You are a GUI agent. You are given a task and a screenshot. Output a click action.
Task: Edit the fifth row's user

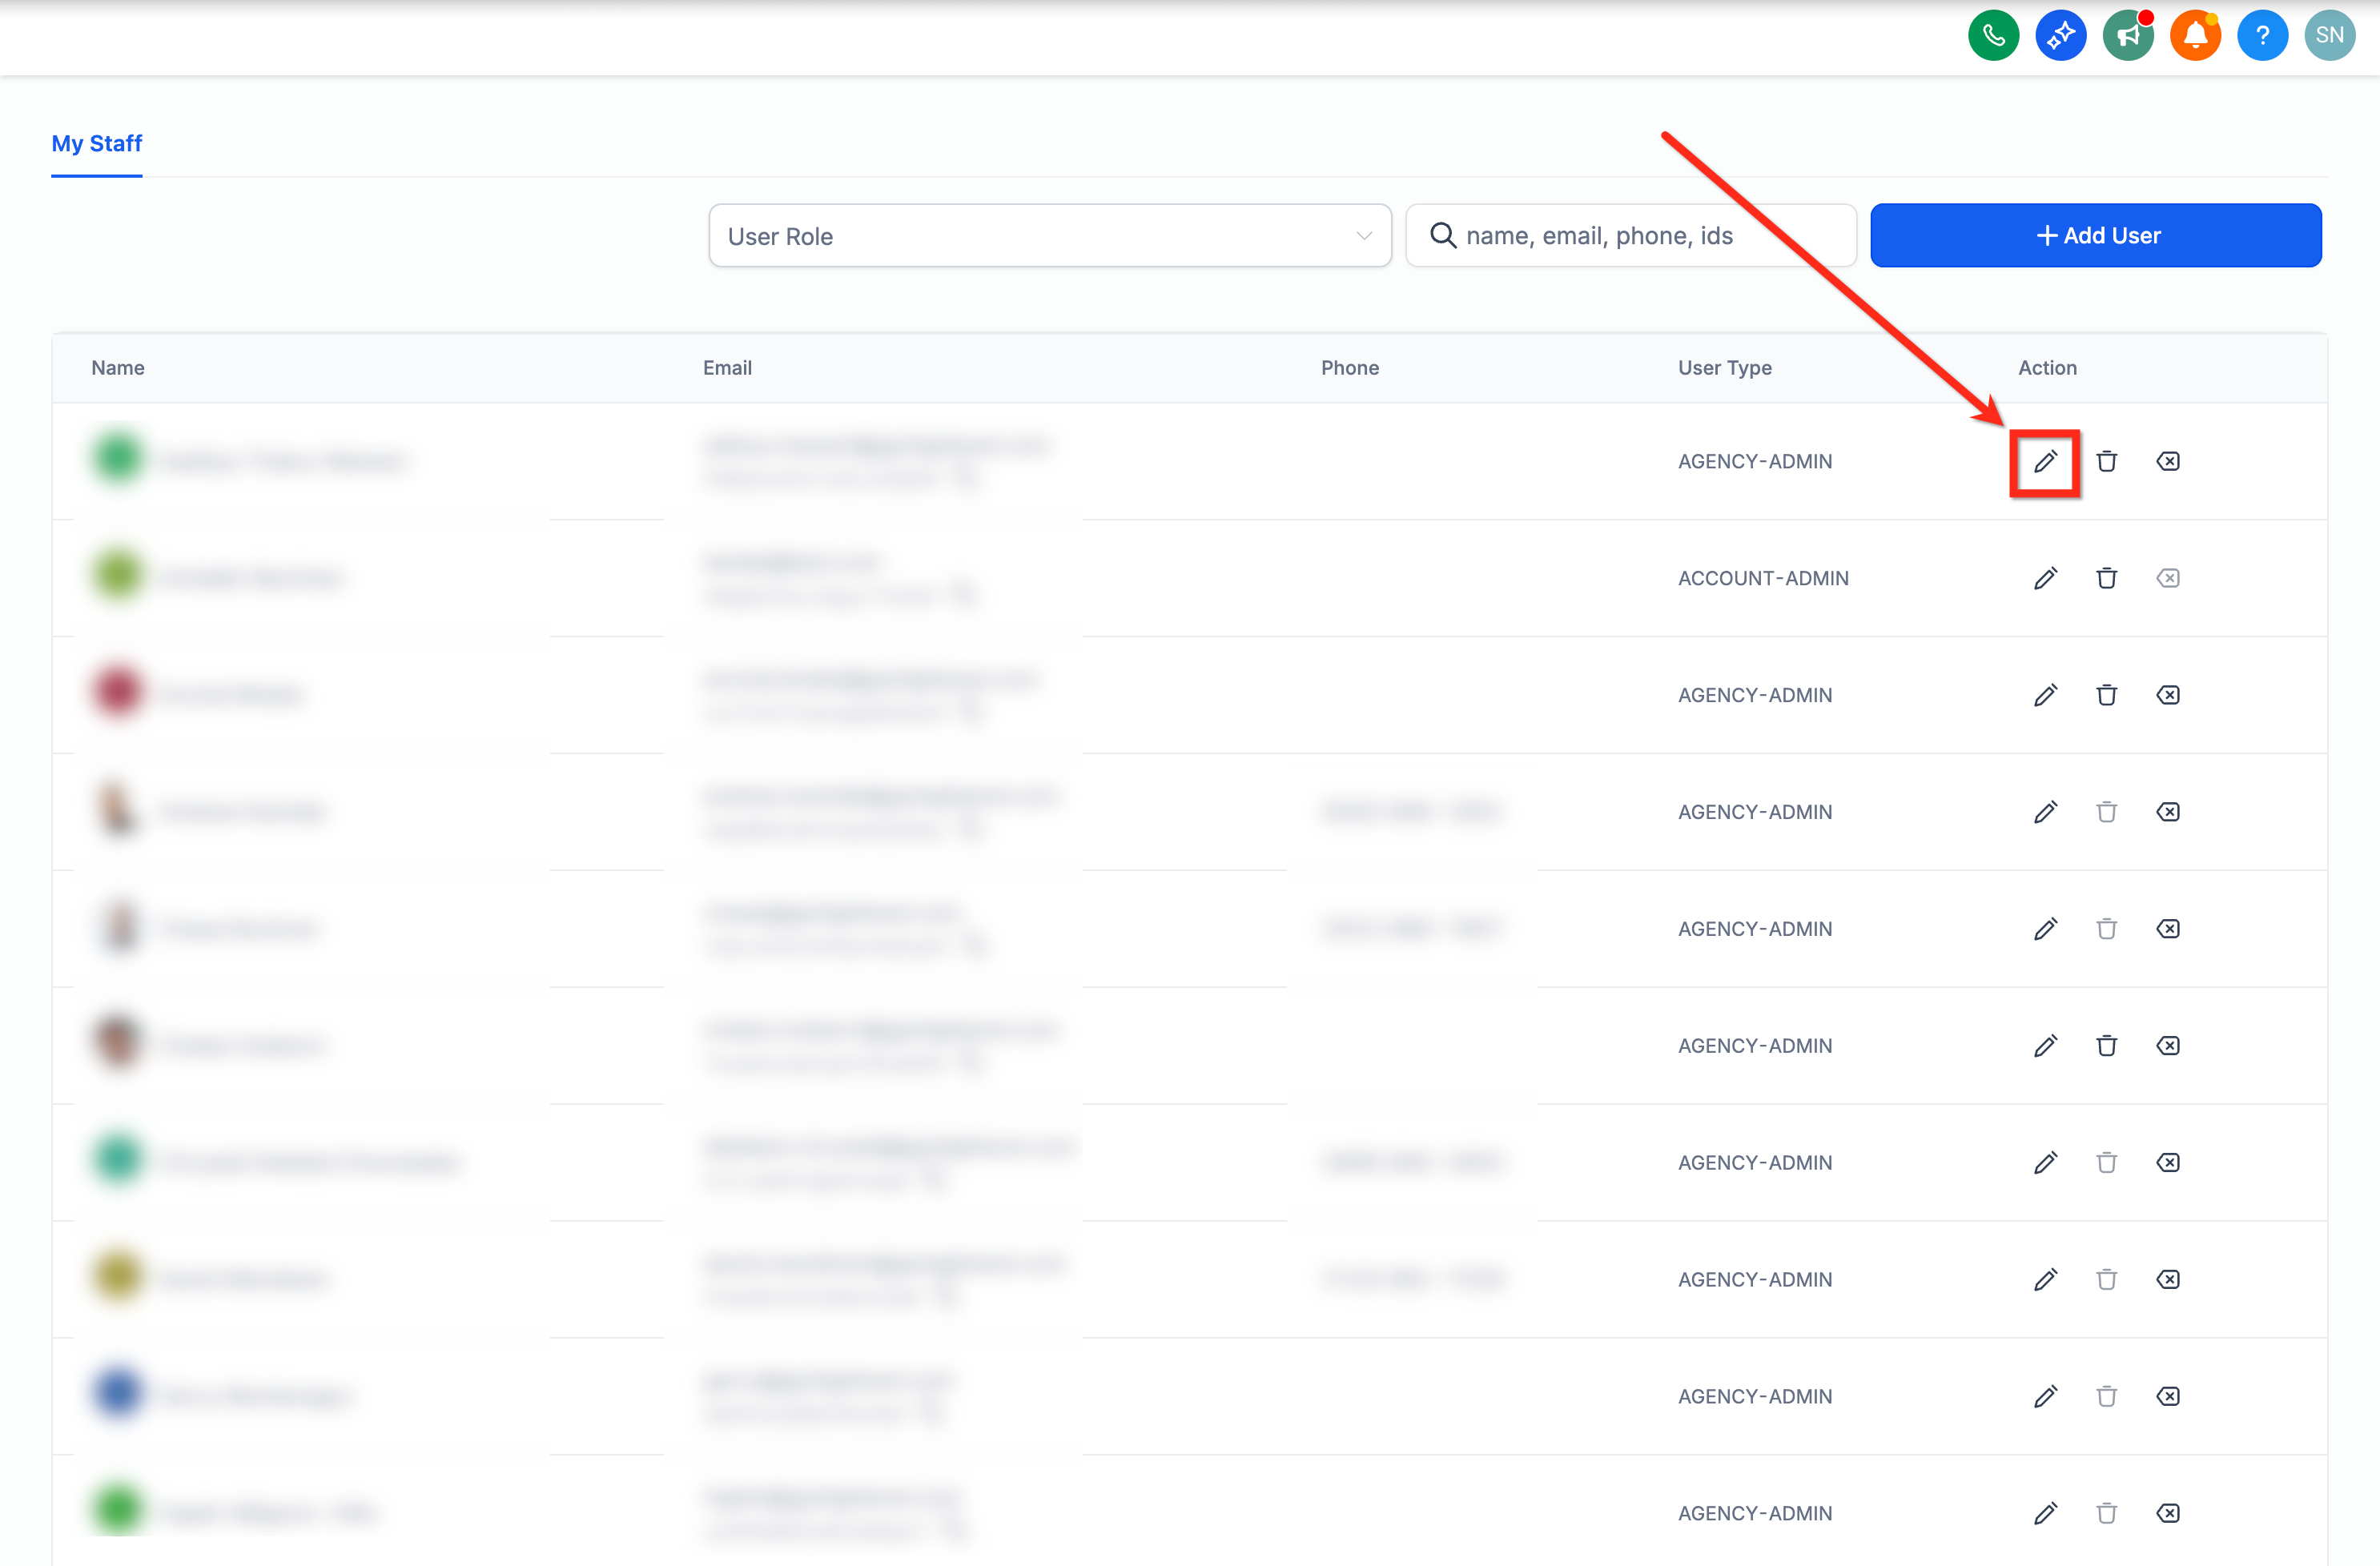2045,930
